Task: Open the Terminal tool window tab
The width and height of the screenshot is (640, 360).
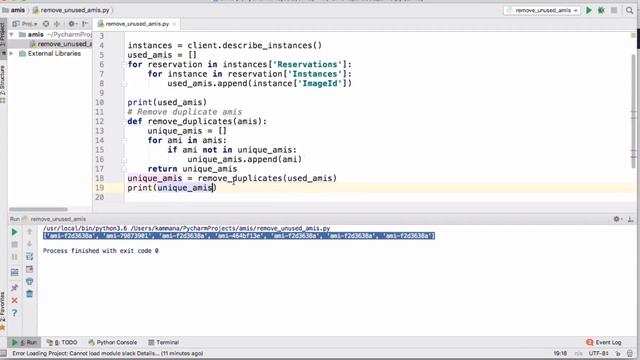Action: (x=163, y=342)
